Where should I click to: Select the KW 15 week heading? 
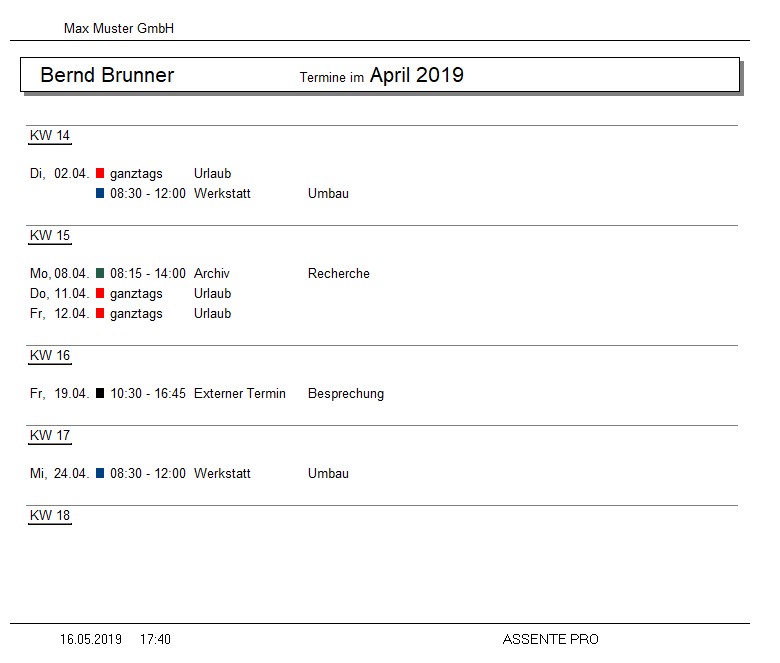[x=50, y=236]
